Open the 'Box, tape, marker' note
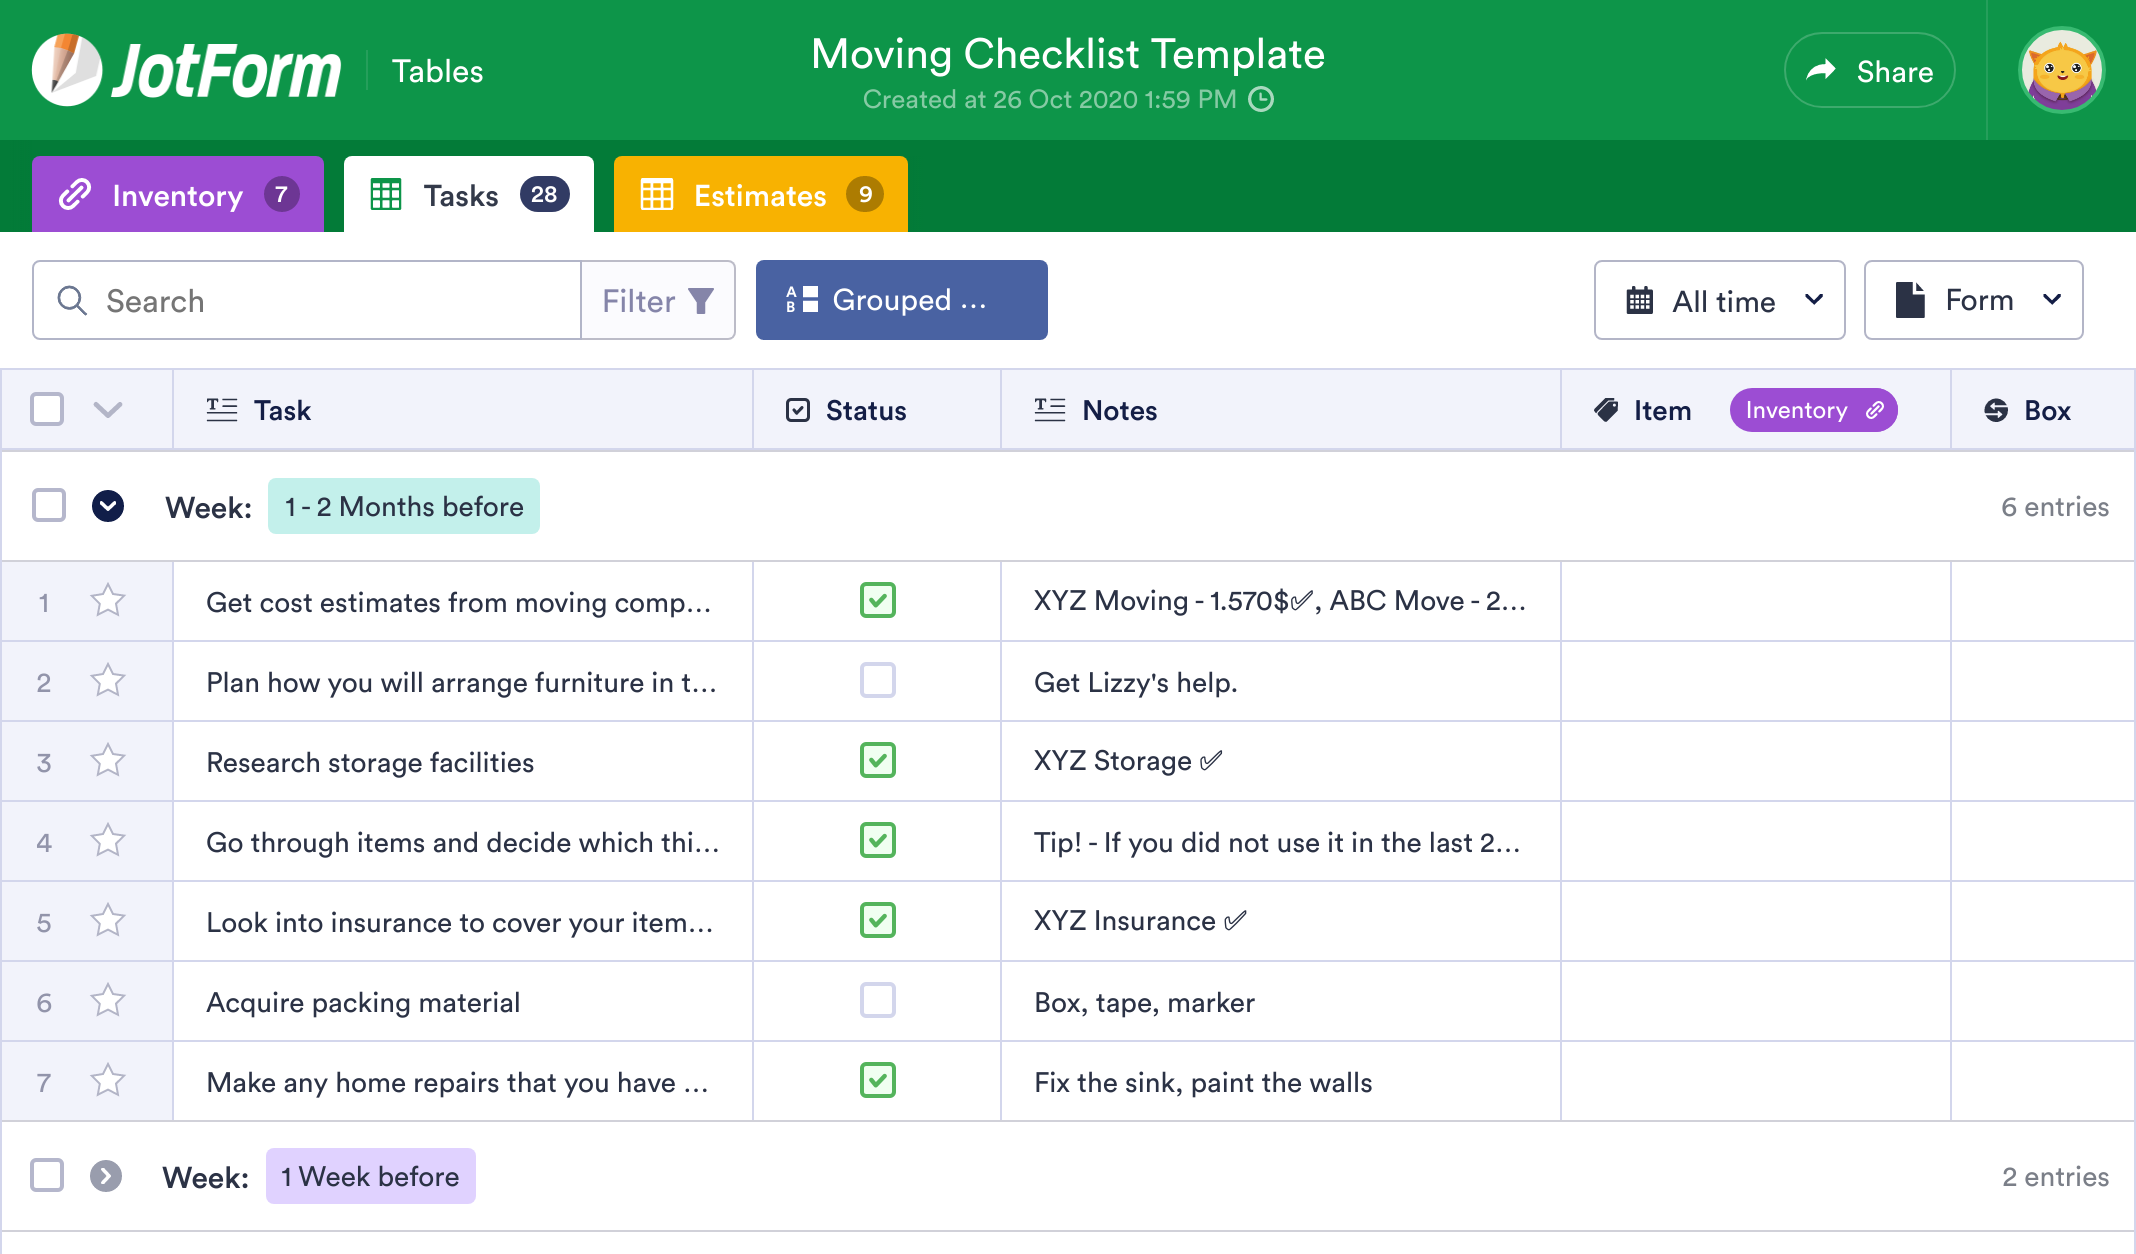Viewport: 2136px width, 1254px height. [1281, 1001]
